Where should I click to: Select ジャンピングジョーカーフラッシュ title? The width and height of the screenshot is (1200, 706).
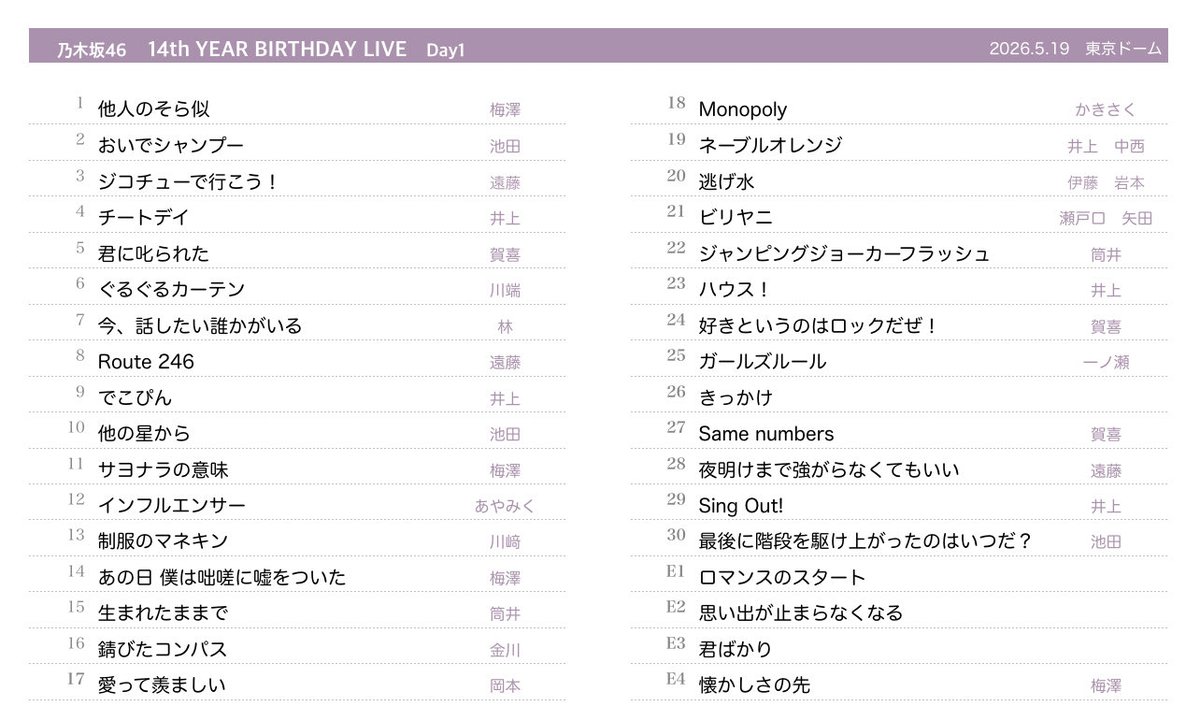844,253
